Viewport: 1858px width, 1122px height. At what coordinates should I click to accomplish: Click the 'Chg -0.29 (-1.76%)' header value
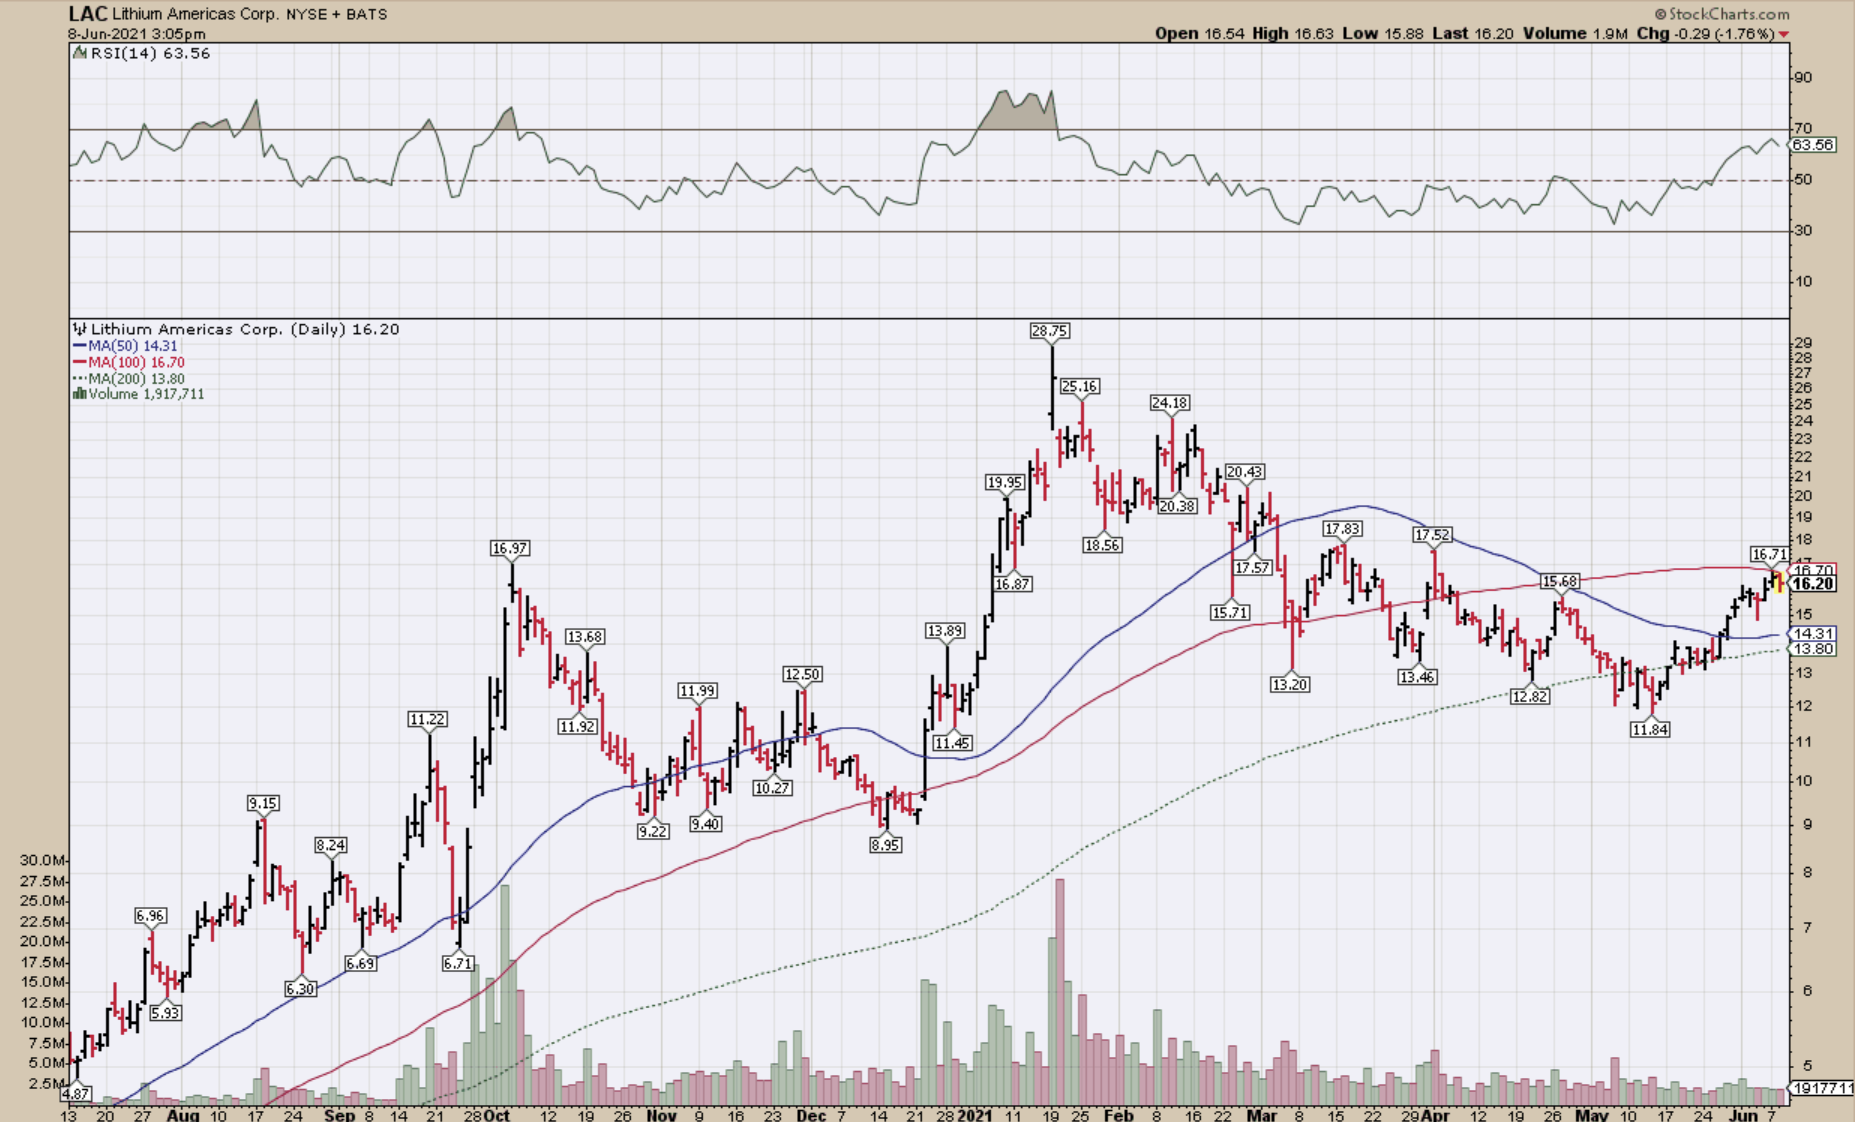tap(1705, 33)
